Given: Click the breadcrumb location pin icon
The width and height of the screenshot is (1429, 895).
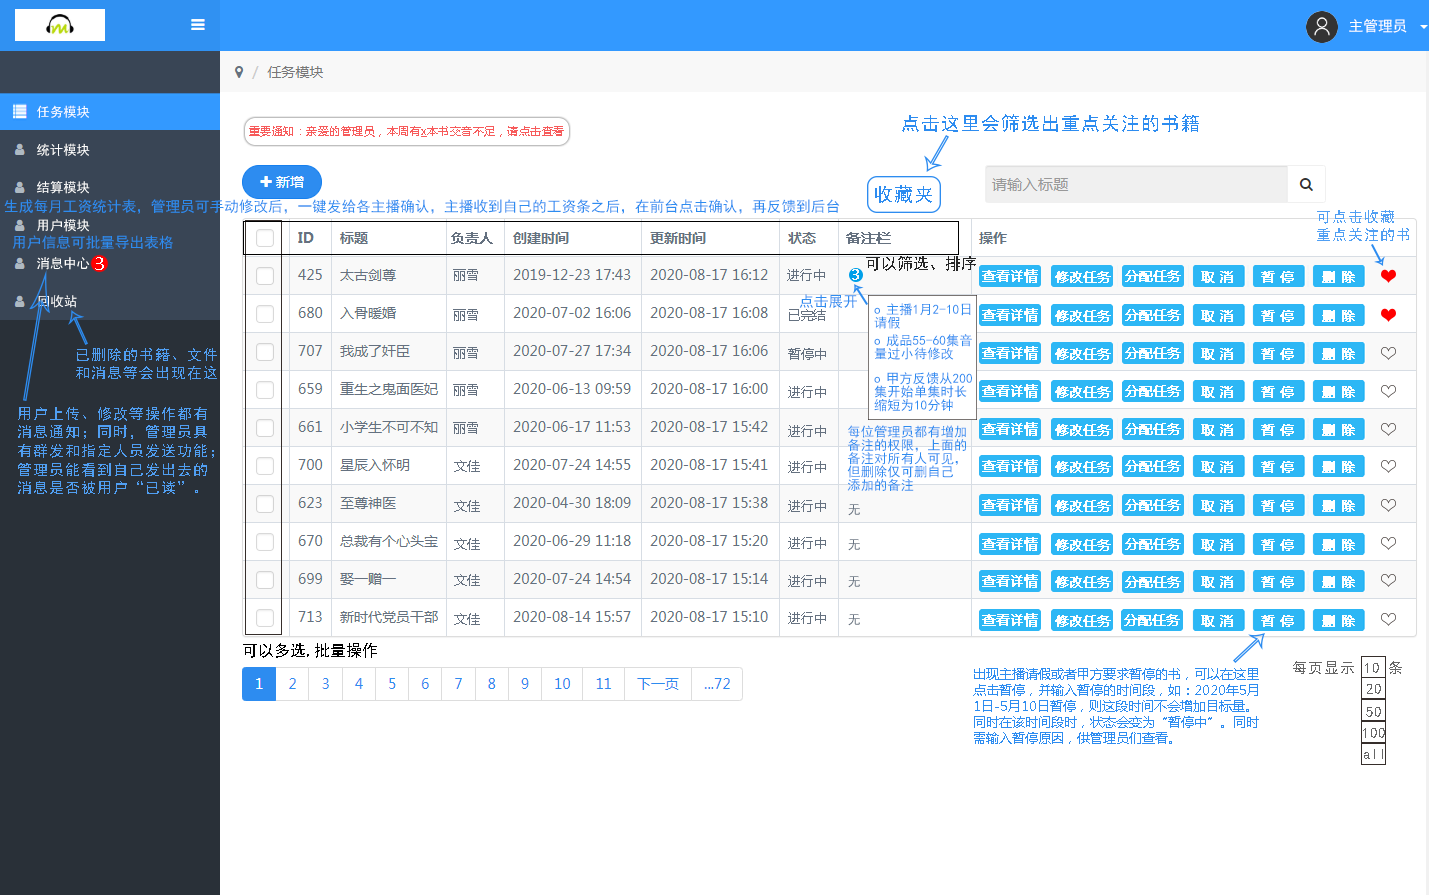Looking at the screenshot, I should pyautogui.click(x=238, y=72).
